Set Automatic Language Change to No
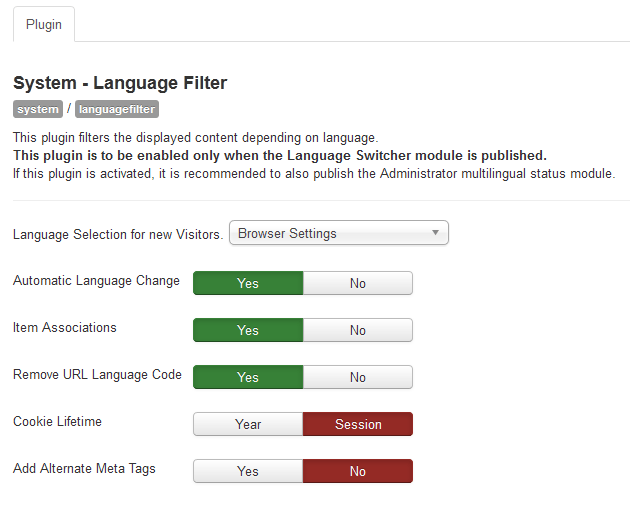The height and width of the screenshot is (505, 630). click(x=358, y=283)
